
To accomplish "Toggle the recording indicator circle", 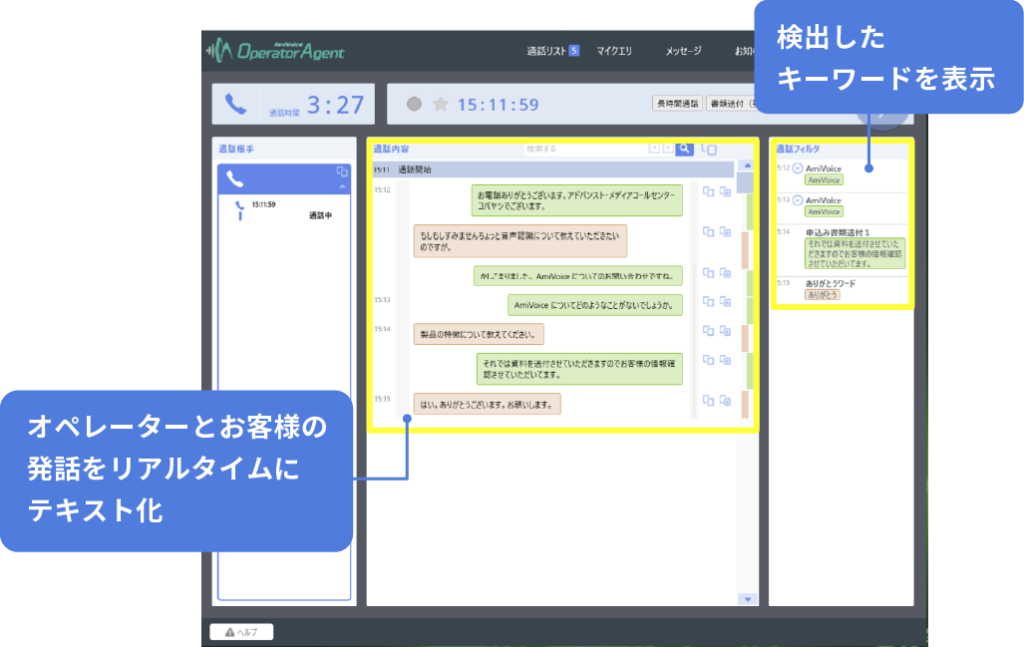I will point(414,102).
